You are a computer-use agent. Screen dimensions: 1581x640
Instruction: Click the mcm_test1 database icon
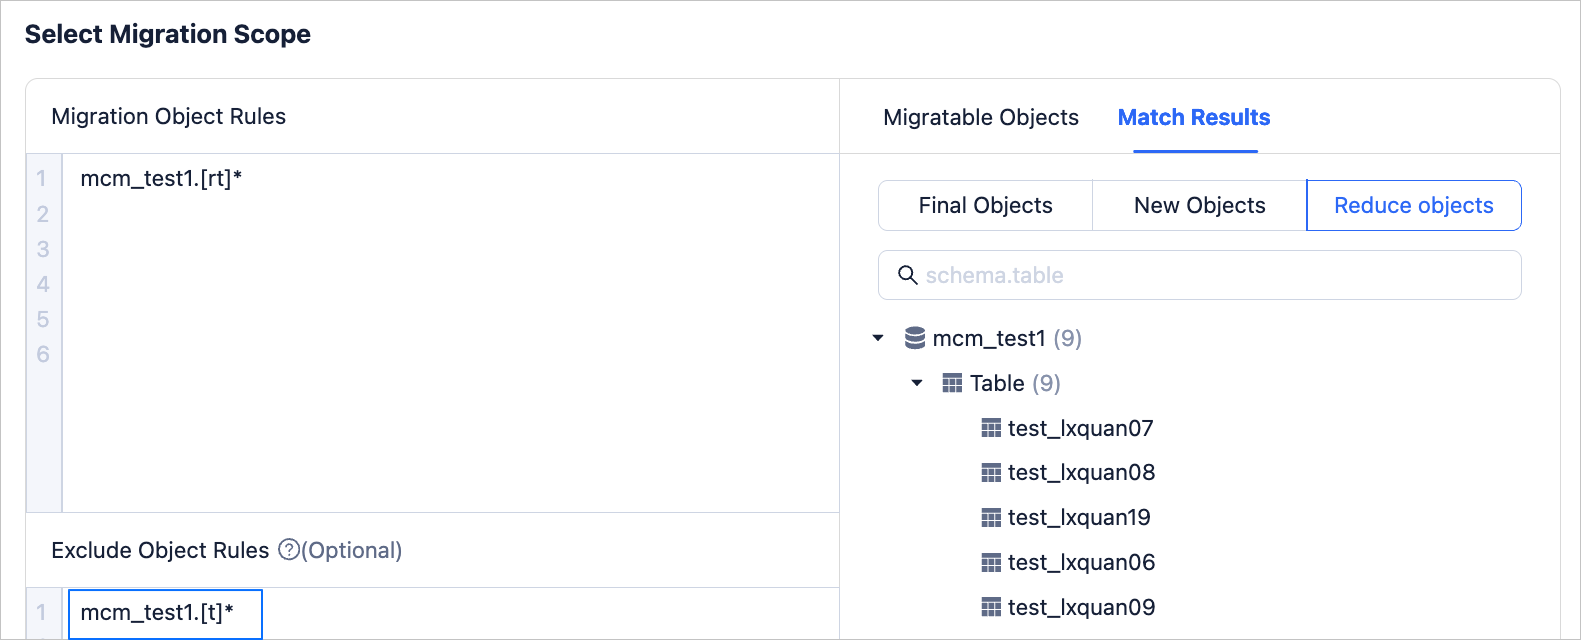(914, 338)
